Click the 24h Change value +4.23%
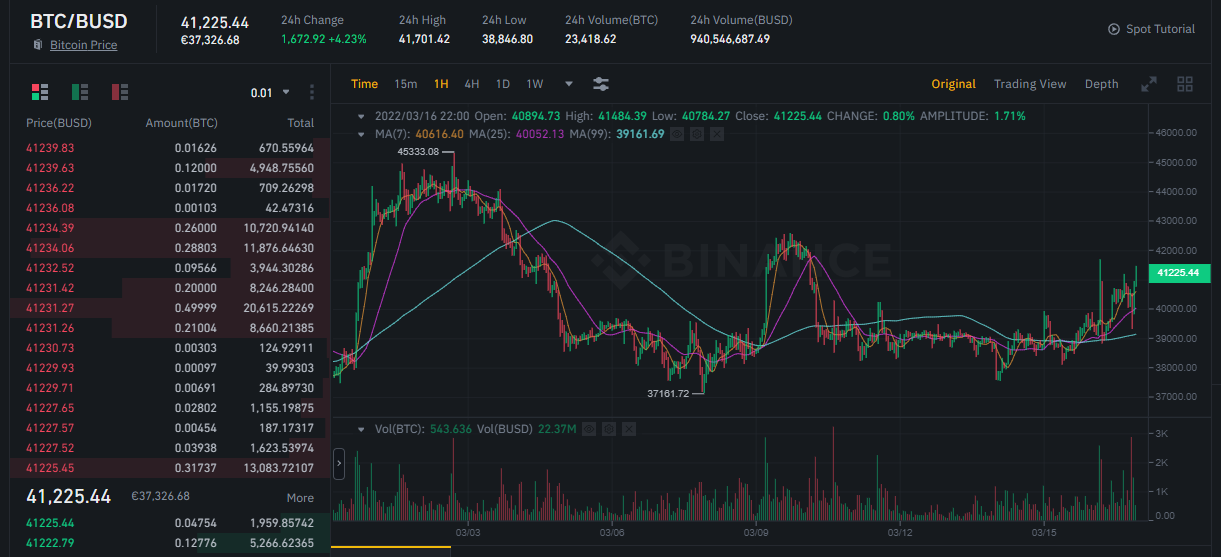The image size is (1221, 557). 347,39
